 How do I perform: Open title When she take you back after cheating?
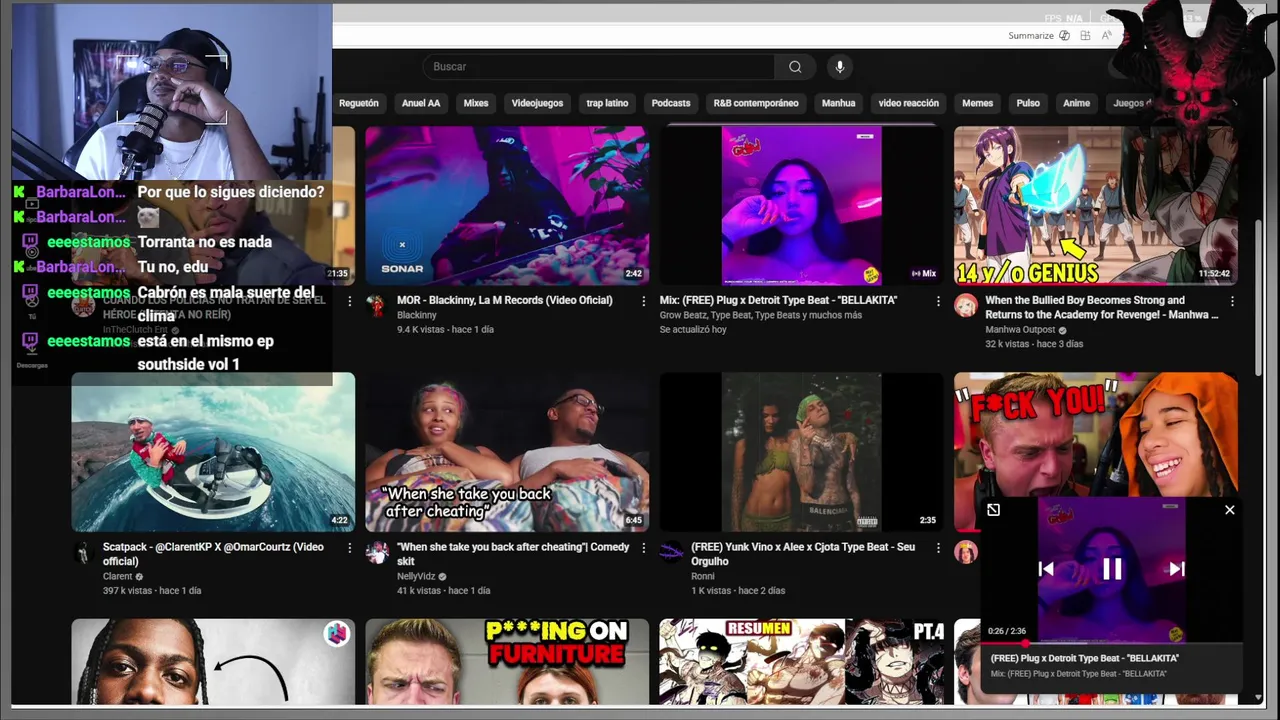[x=513, y=554]
